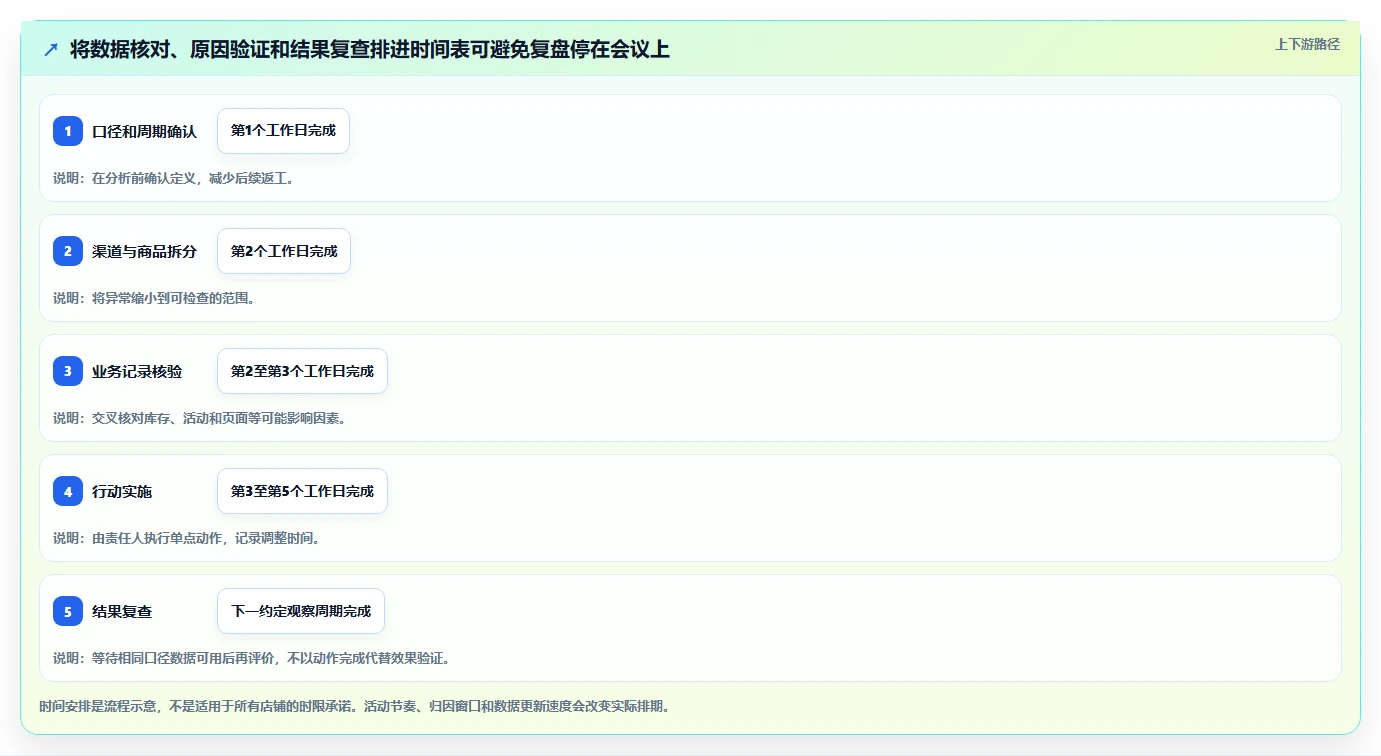
Task: Click the note 等待相同口径数据可用后再评价
Action: [x=252, y=658]
